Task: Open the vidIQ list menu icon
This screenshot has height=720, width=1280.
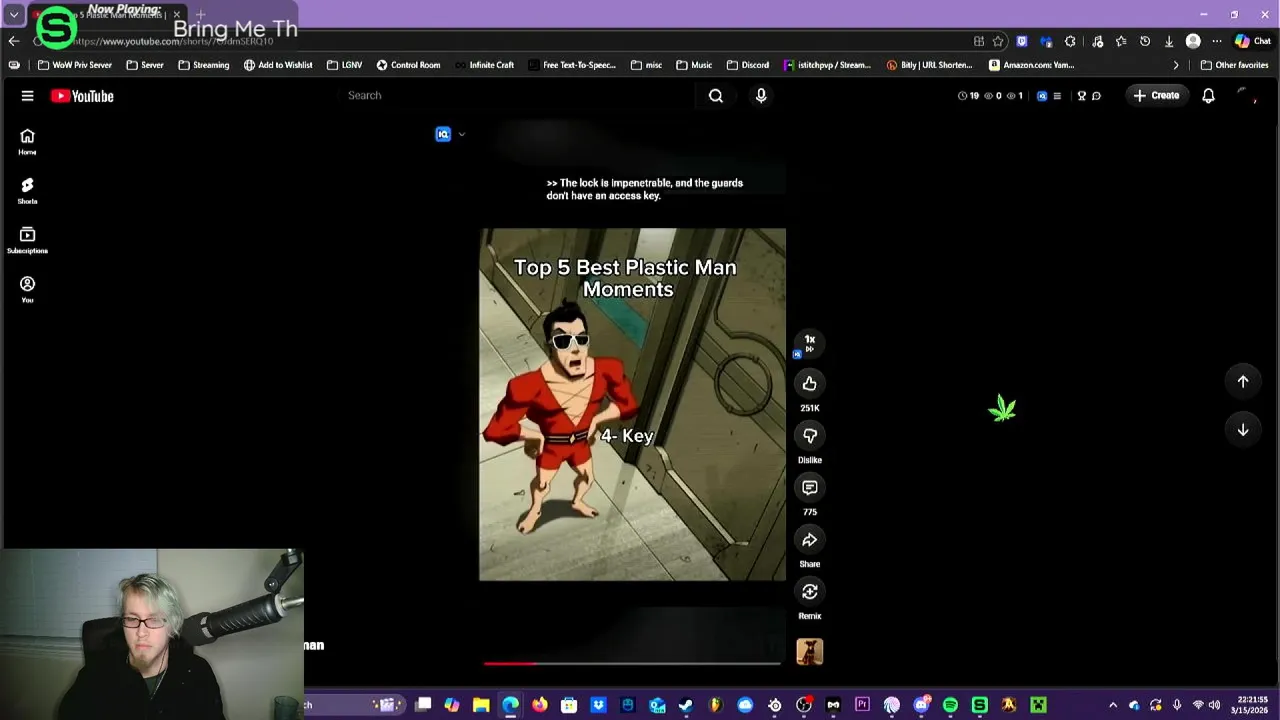Action: point(1057,96)
